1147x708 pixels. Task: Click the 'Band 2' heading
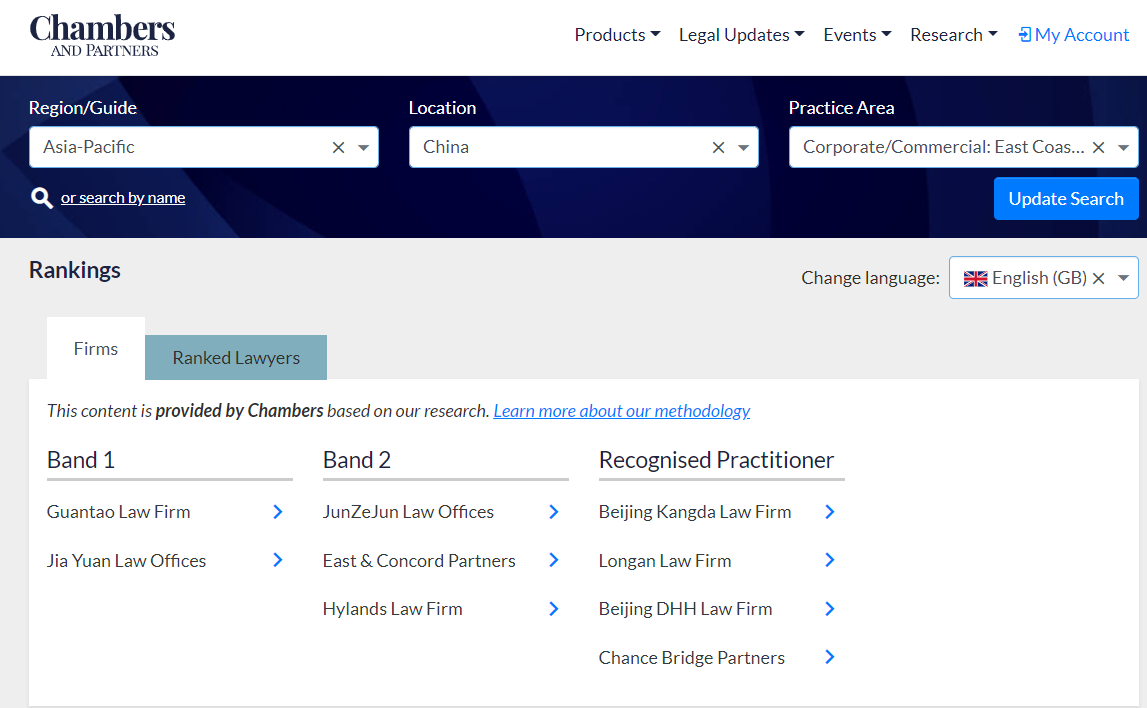357,460
